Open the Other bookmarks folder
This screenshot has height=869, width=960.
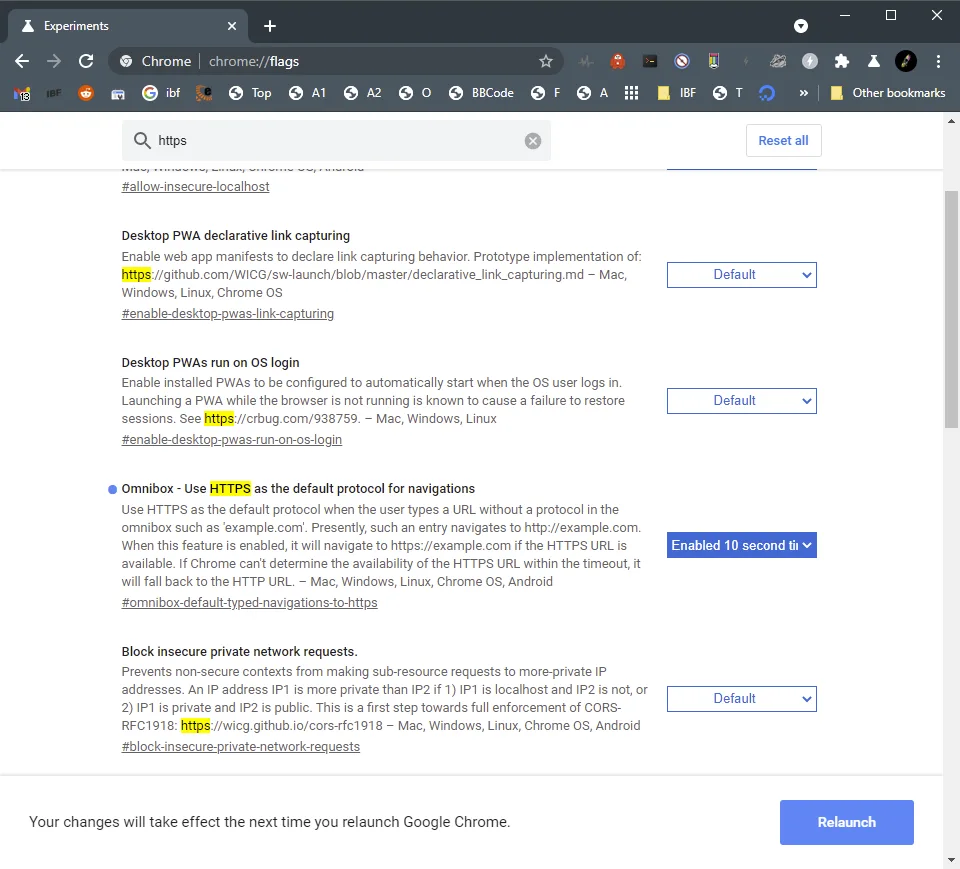tap(888, 93)
